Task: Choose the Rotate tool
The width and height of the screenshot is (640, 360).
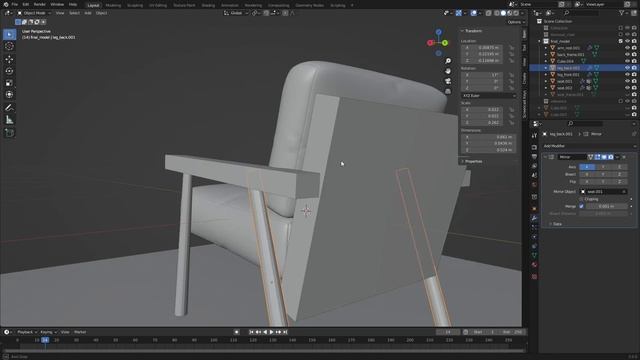Action: click(x=9, y=71)
